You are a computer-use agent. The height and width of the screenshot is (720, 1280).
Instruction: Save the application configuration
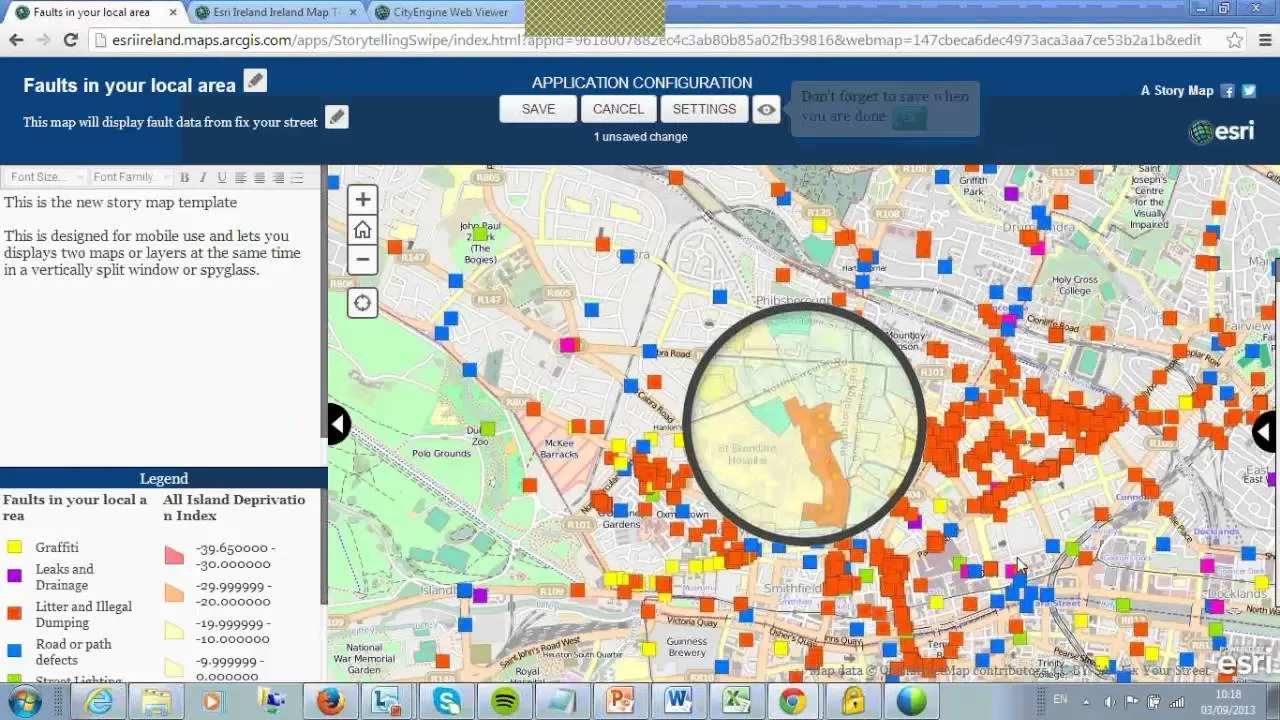coord(538,109)
